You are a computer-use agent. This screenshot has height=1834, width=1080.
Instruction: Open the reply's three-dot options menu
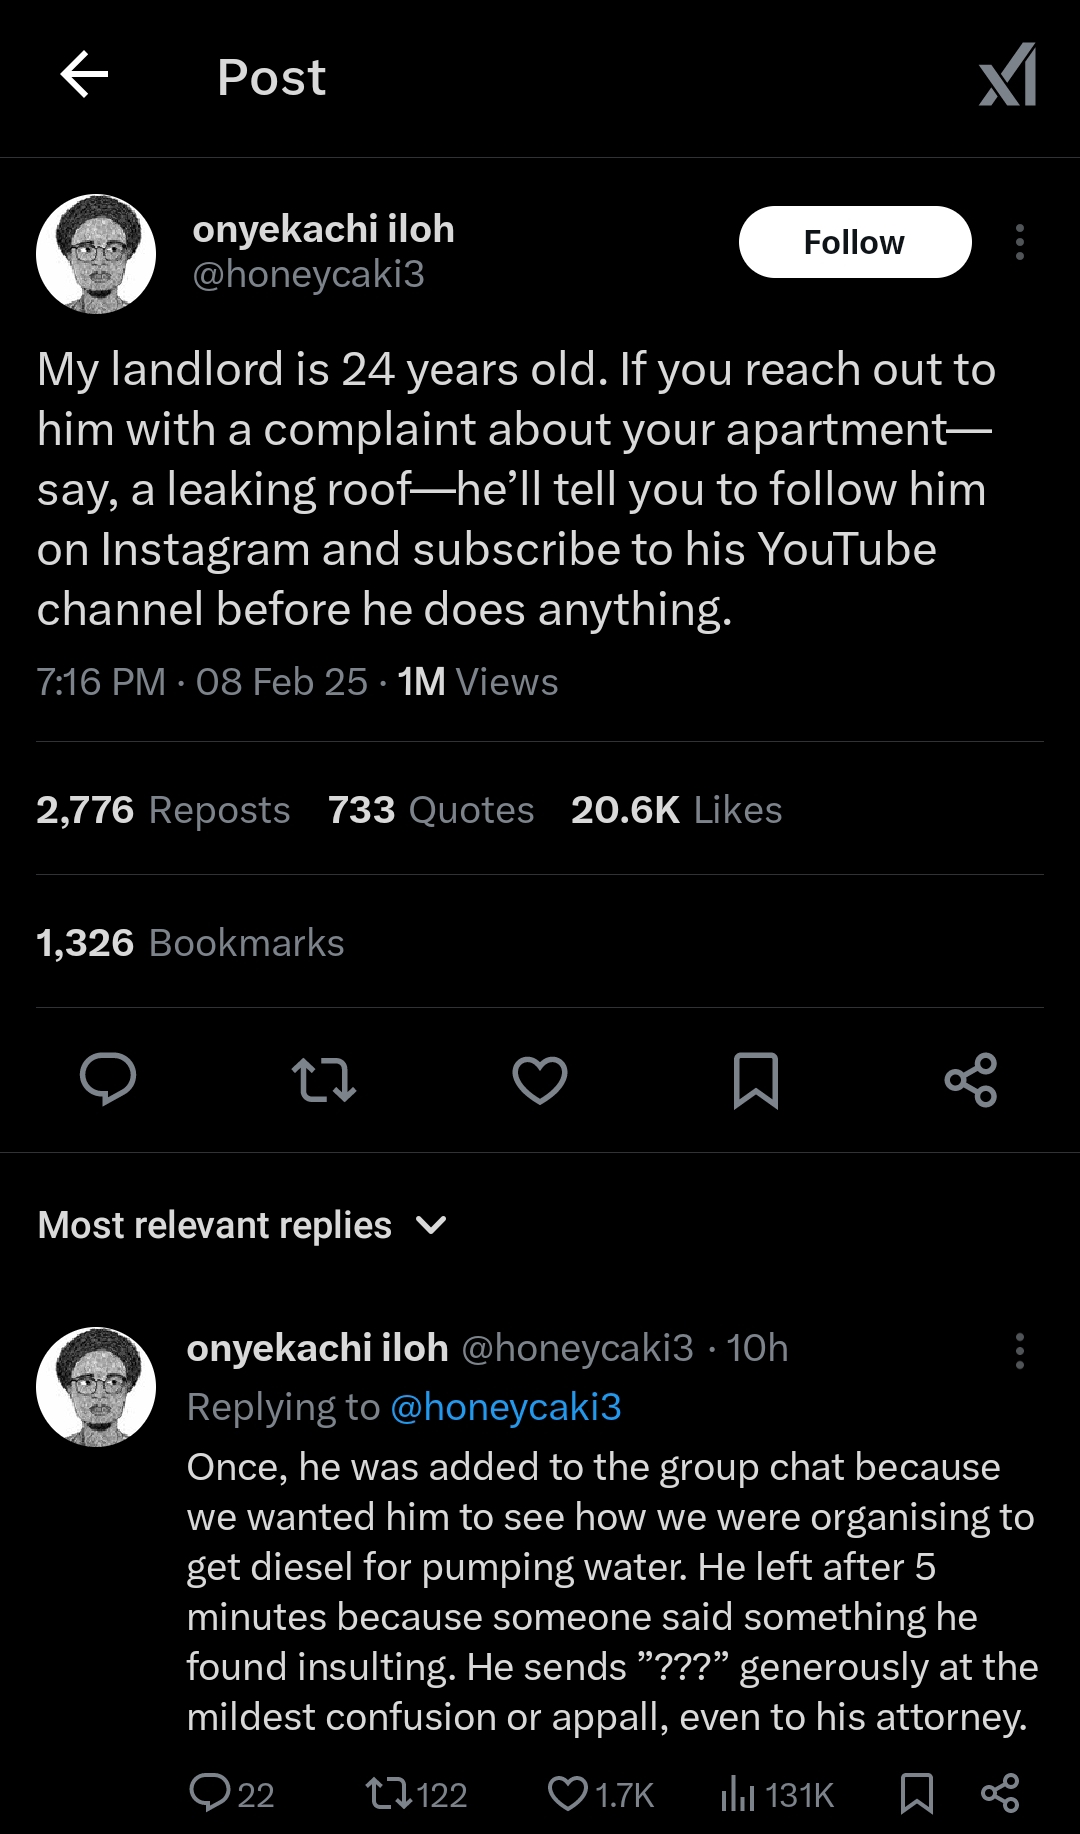(1019, 1351)
